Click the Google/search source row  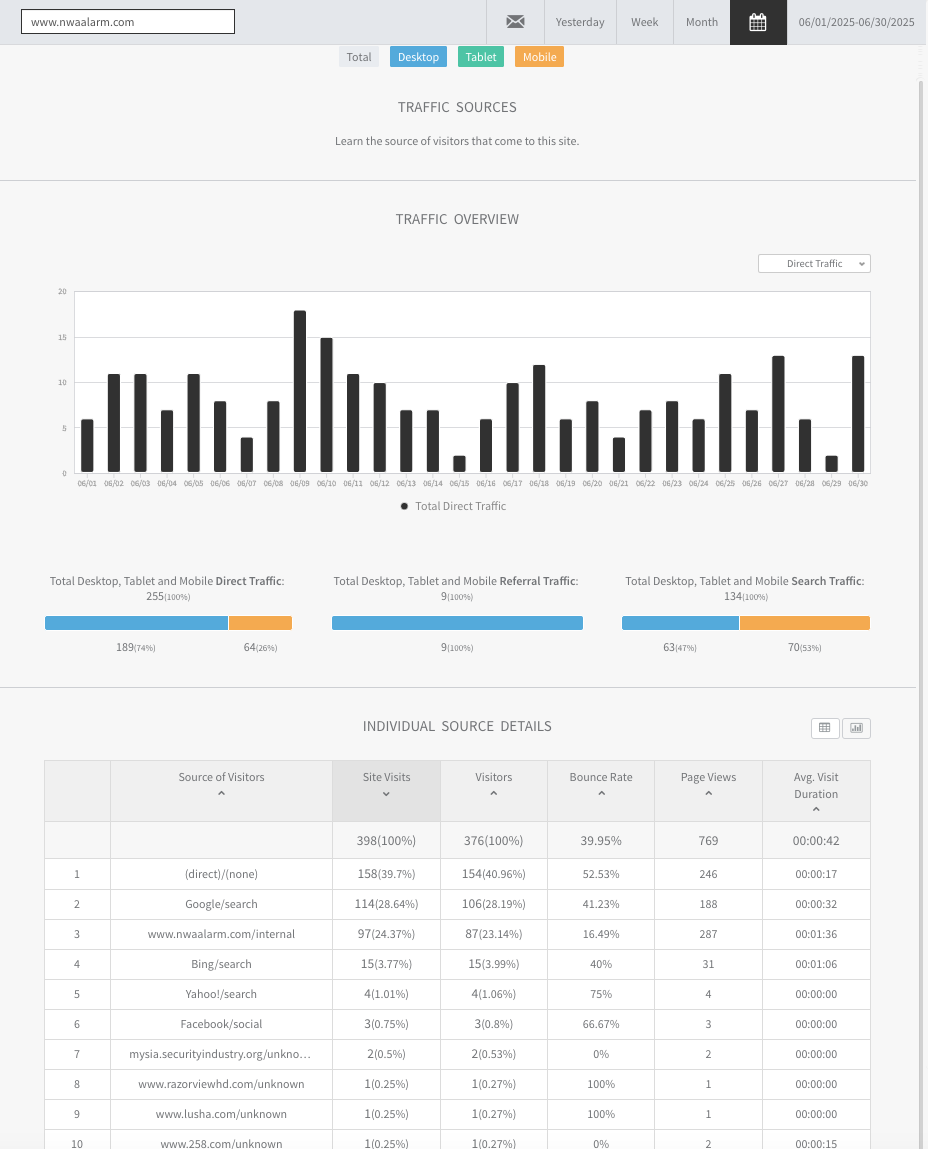tap(457, 904)
